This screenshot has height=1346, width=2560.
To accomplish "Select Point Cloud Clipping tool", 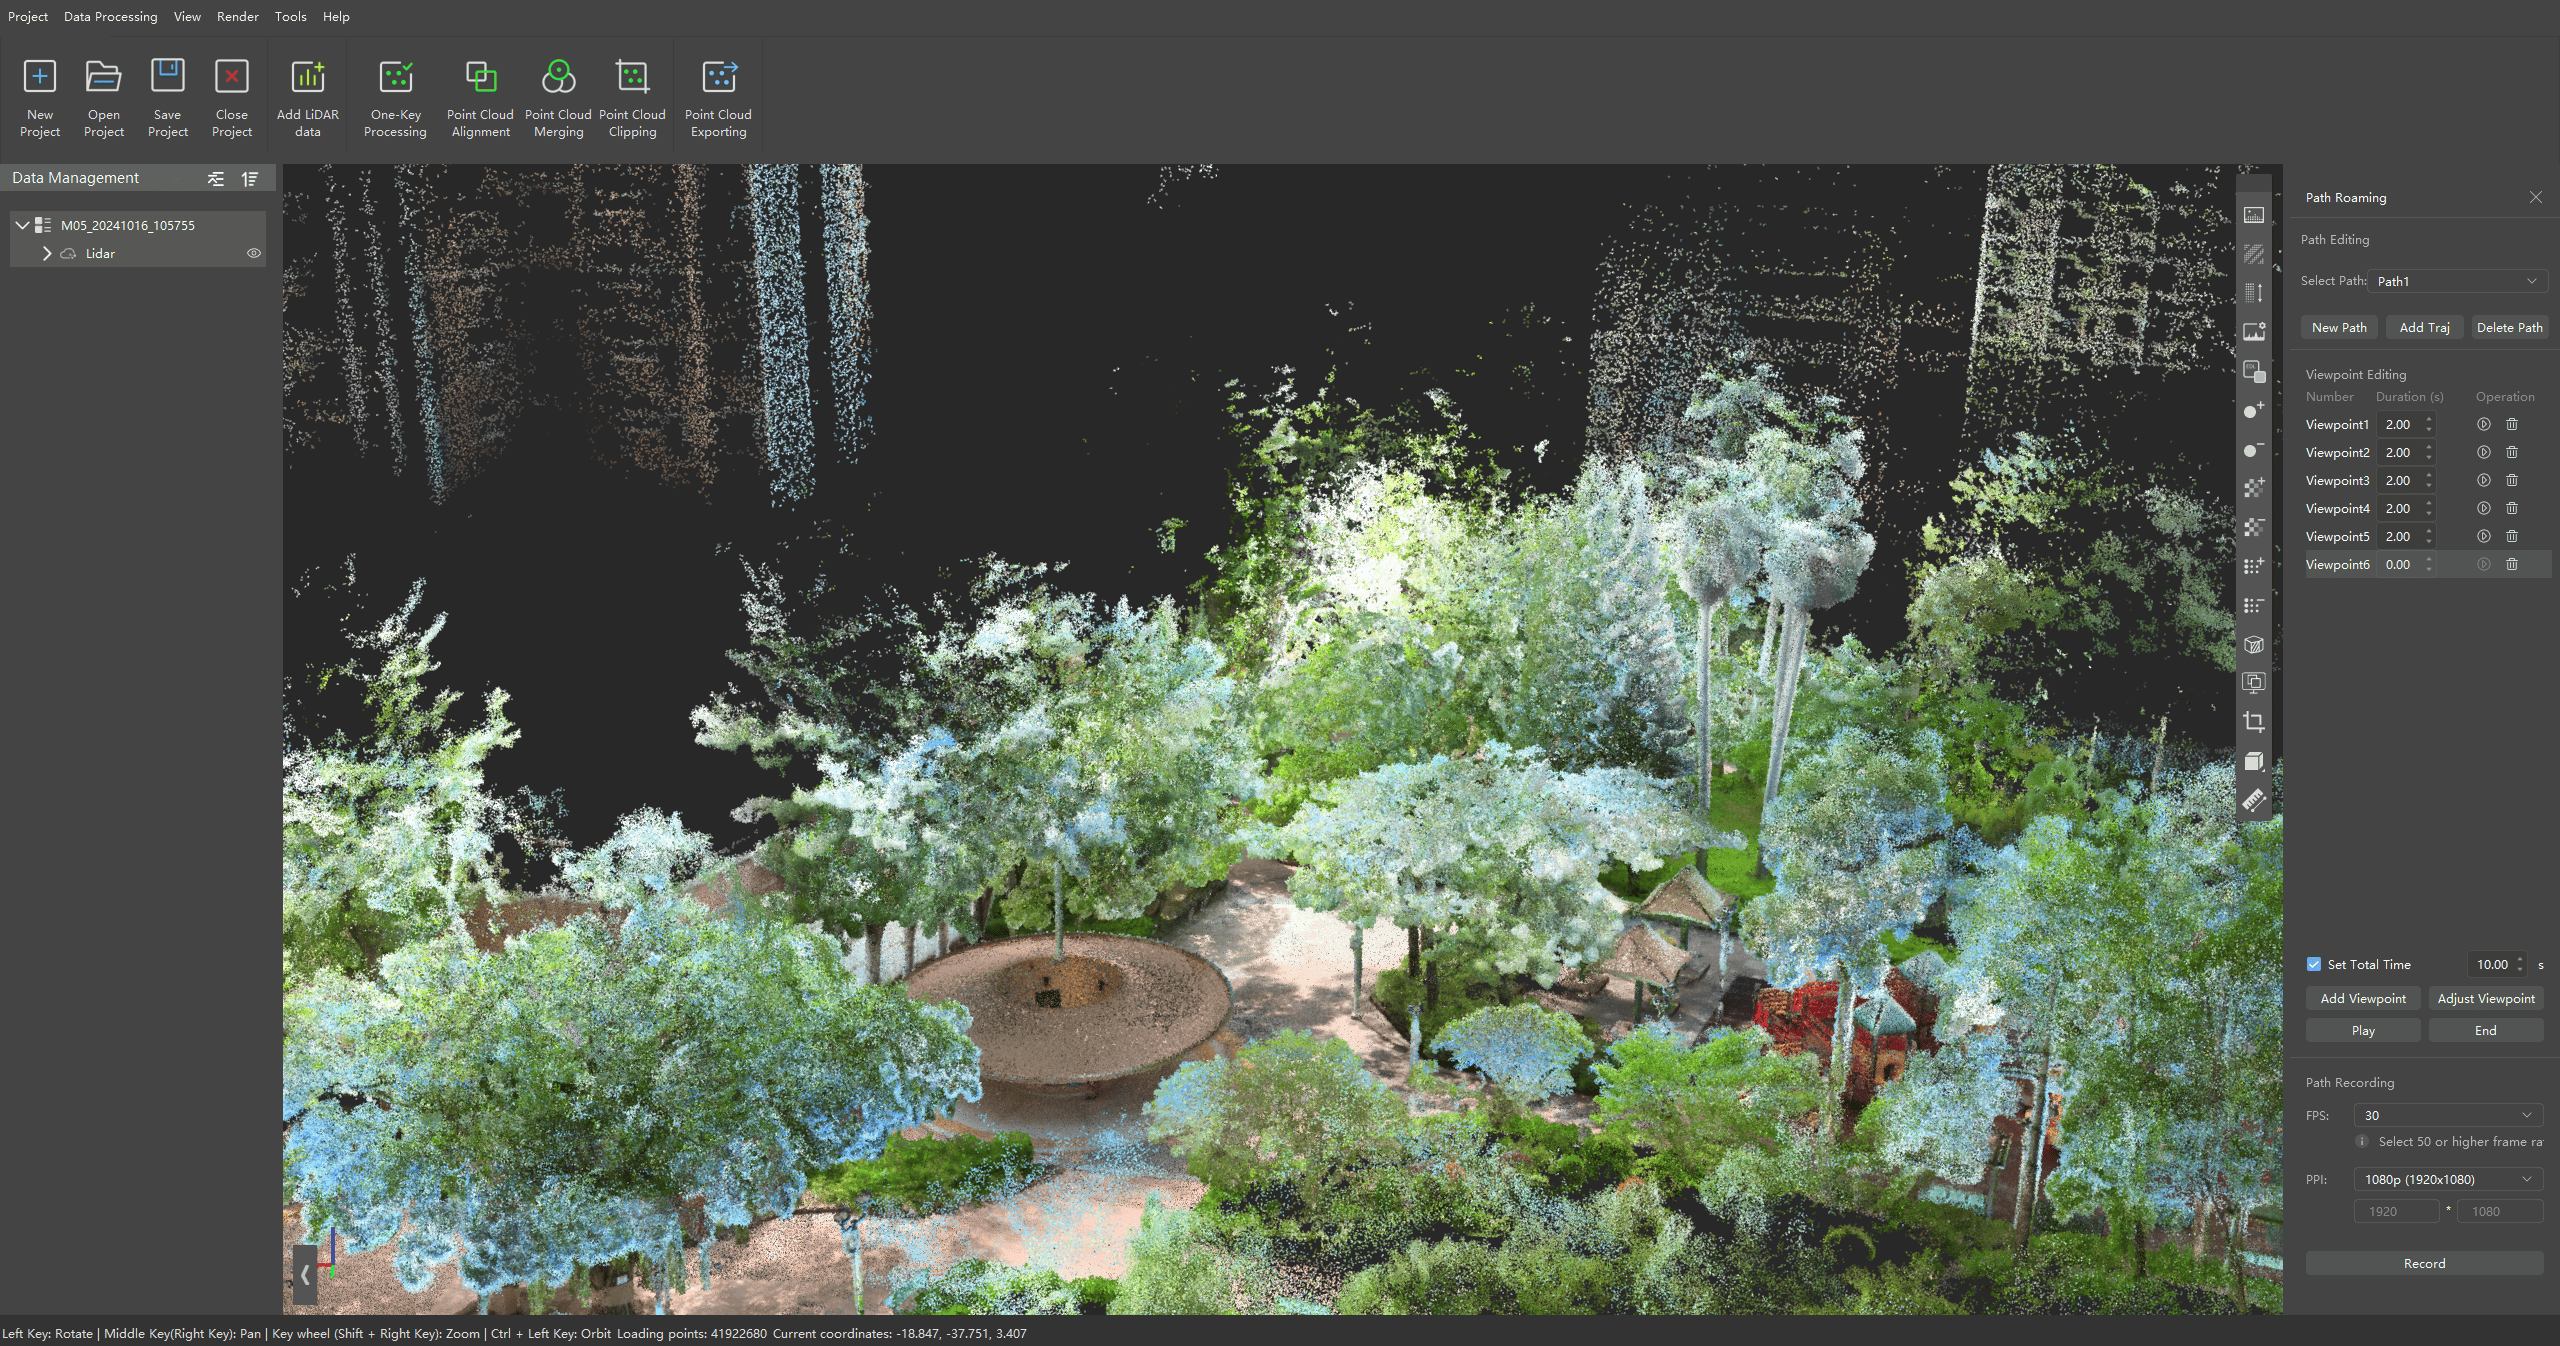I will click(632, 78).
